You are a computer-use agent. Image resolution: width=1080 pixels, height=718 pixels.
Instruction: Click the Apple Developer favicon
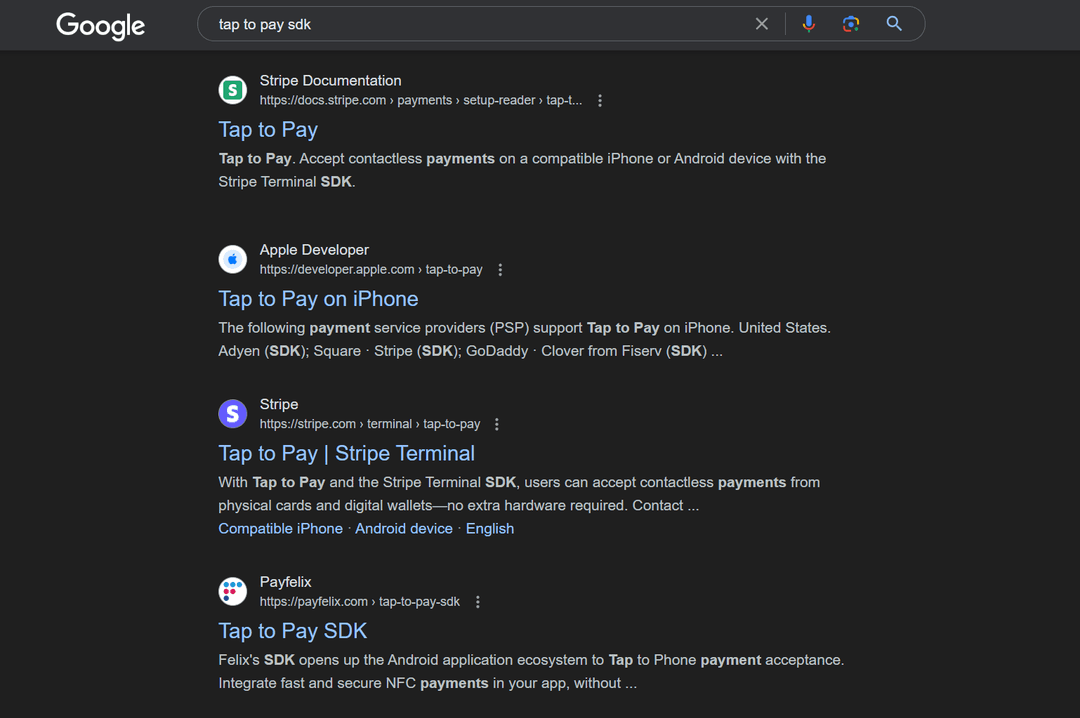pyautogui.click(x=233, y=259)
